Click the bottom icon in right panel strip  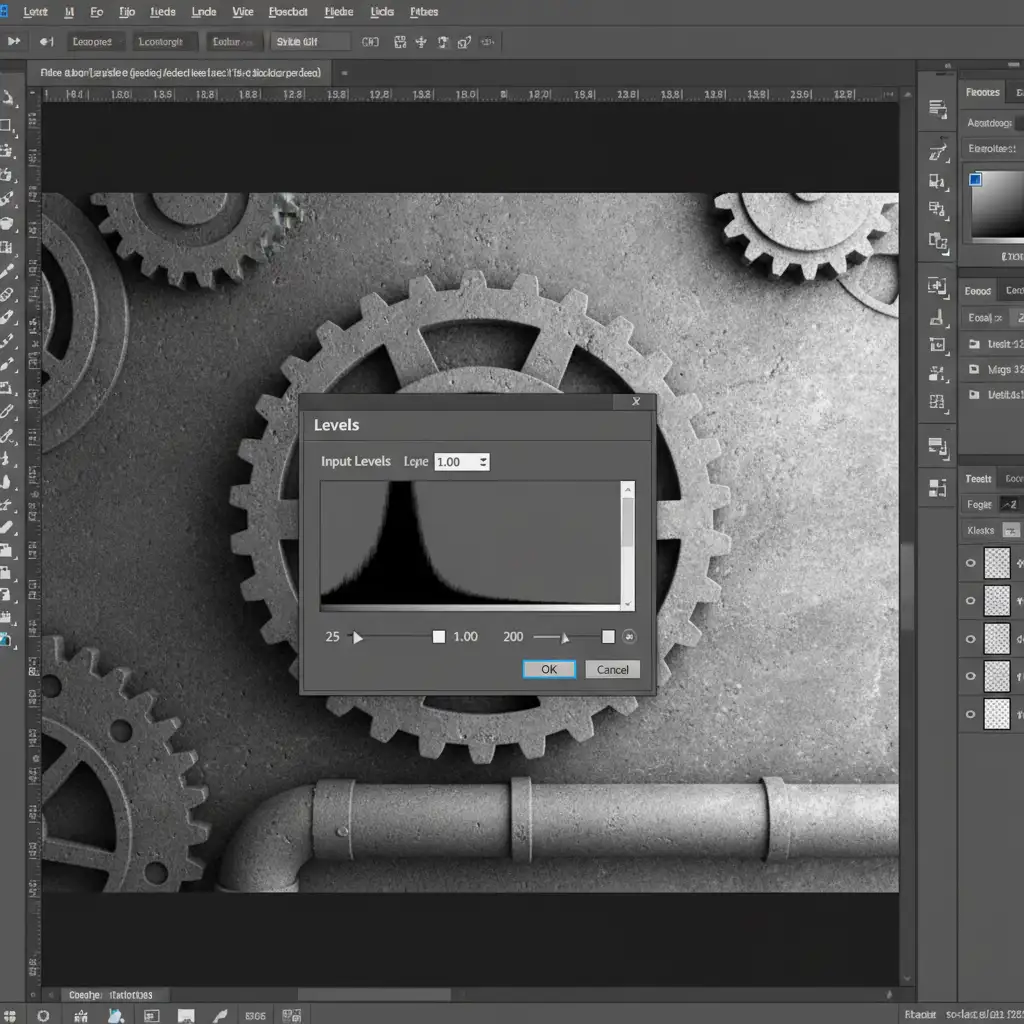(x=937, y=488)
